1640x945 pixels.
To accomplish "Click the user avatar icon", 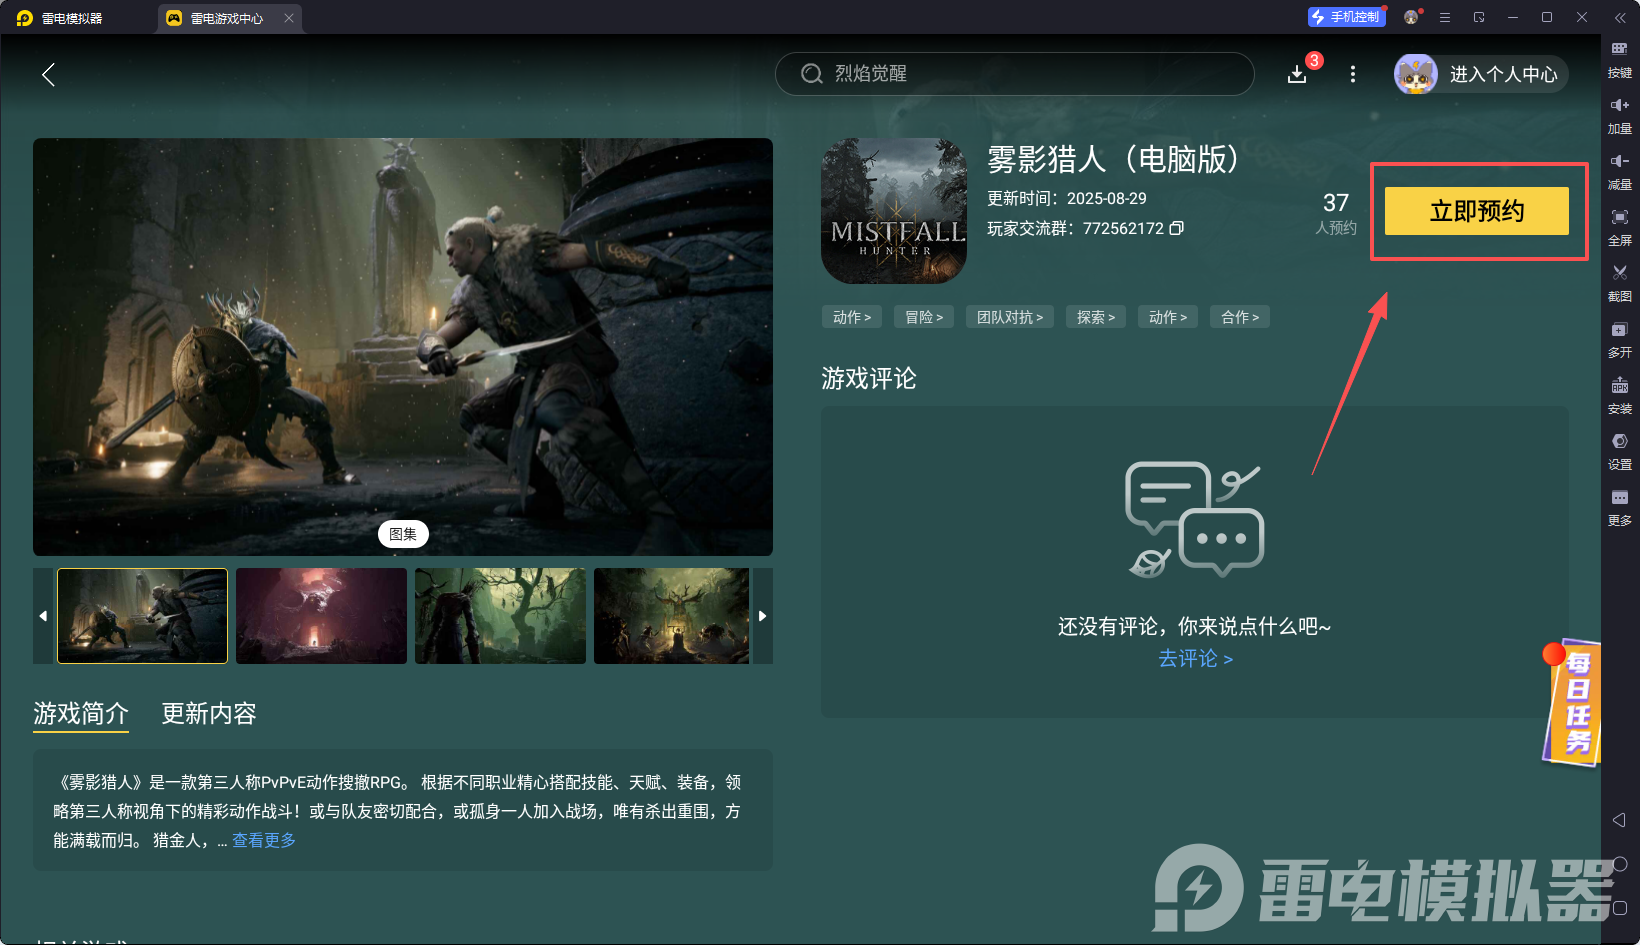I will 1416,74.
